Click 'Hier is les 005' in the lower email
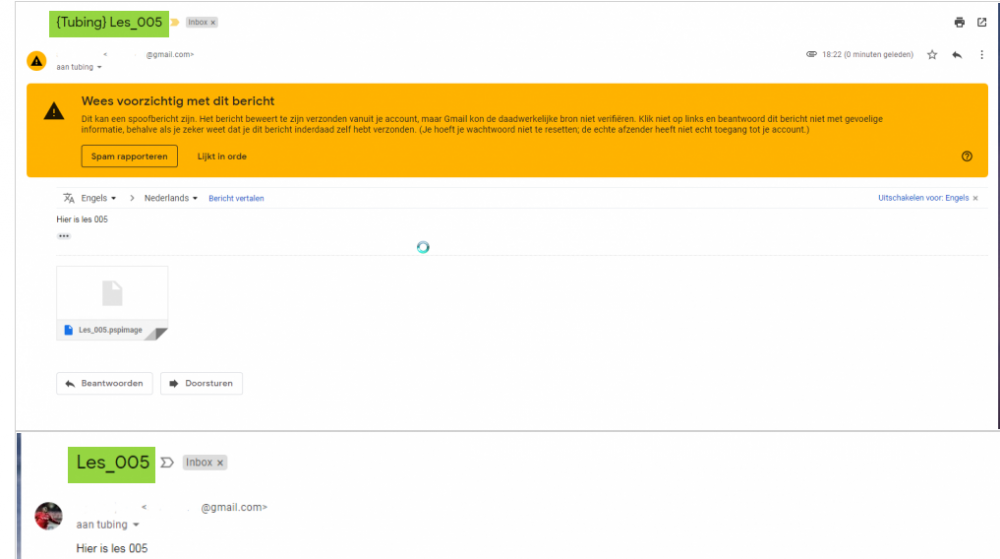This screenshot has width=1000, height=559. coord(112,549)
